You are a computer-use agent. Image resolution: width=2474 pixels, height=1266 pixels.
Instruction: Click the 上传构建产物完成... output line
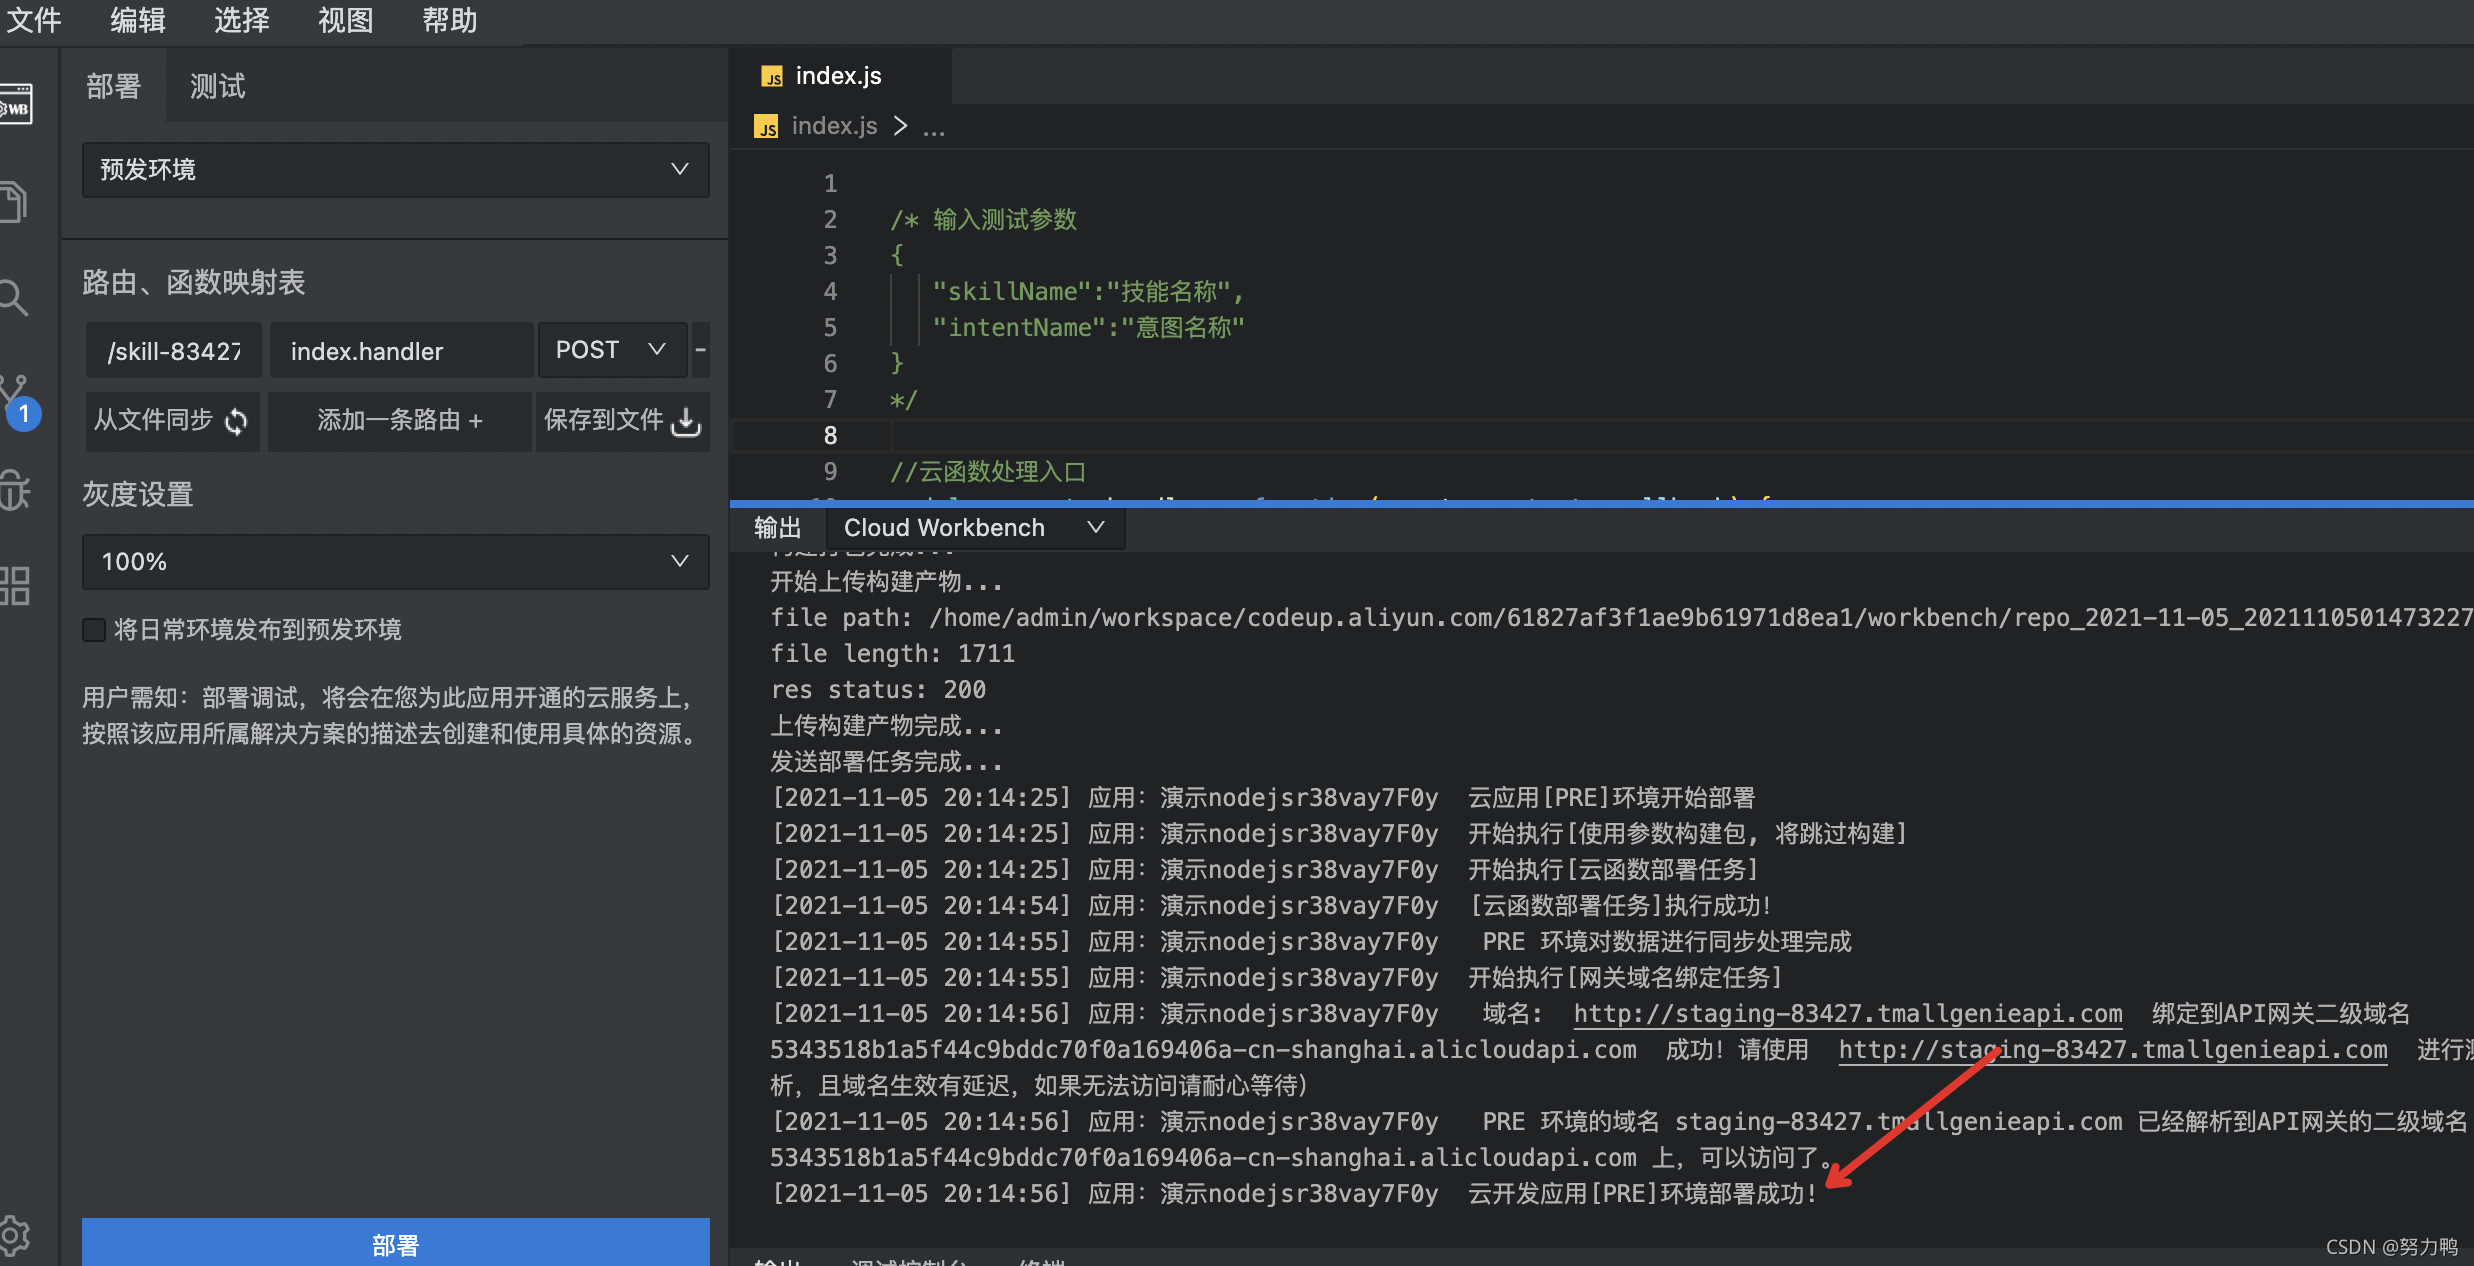[886, 726]
